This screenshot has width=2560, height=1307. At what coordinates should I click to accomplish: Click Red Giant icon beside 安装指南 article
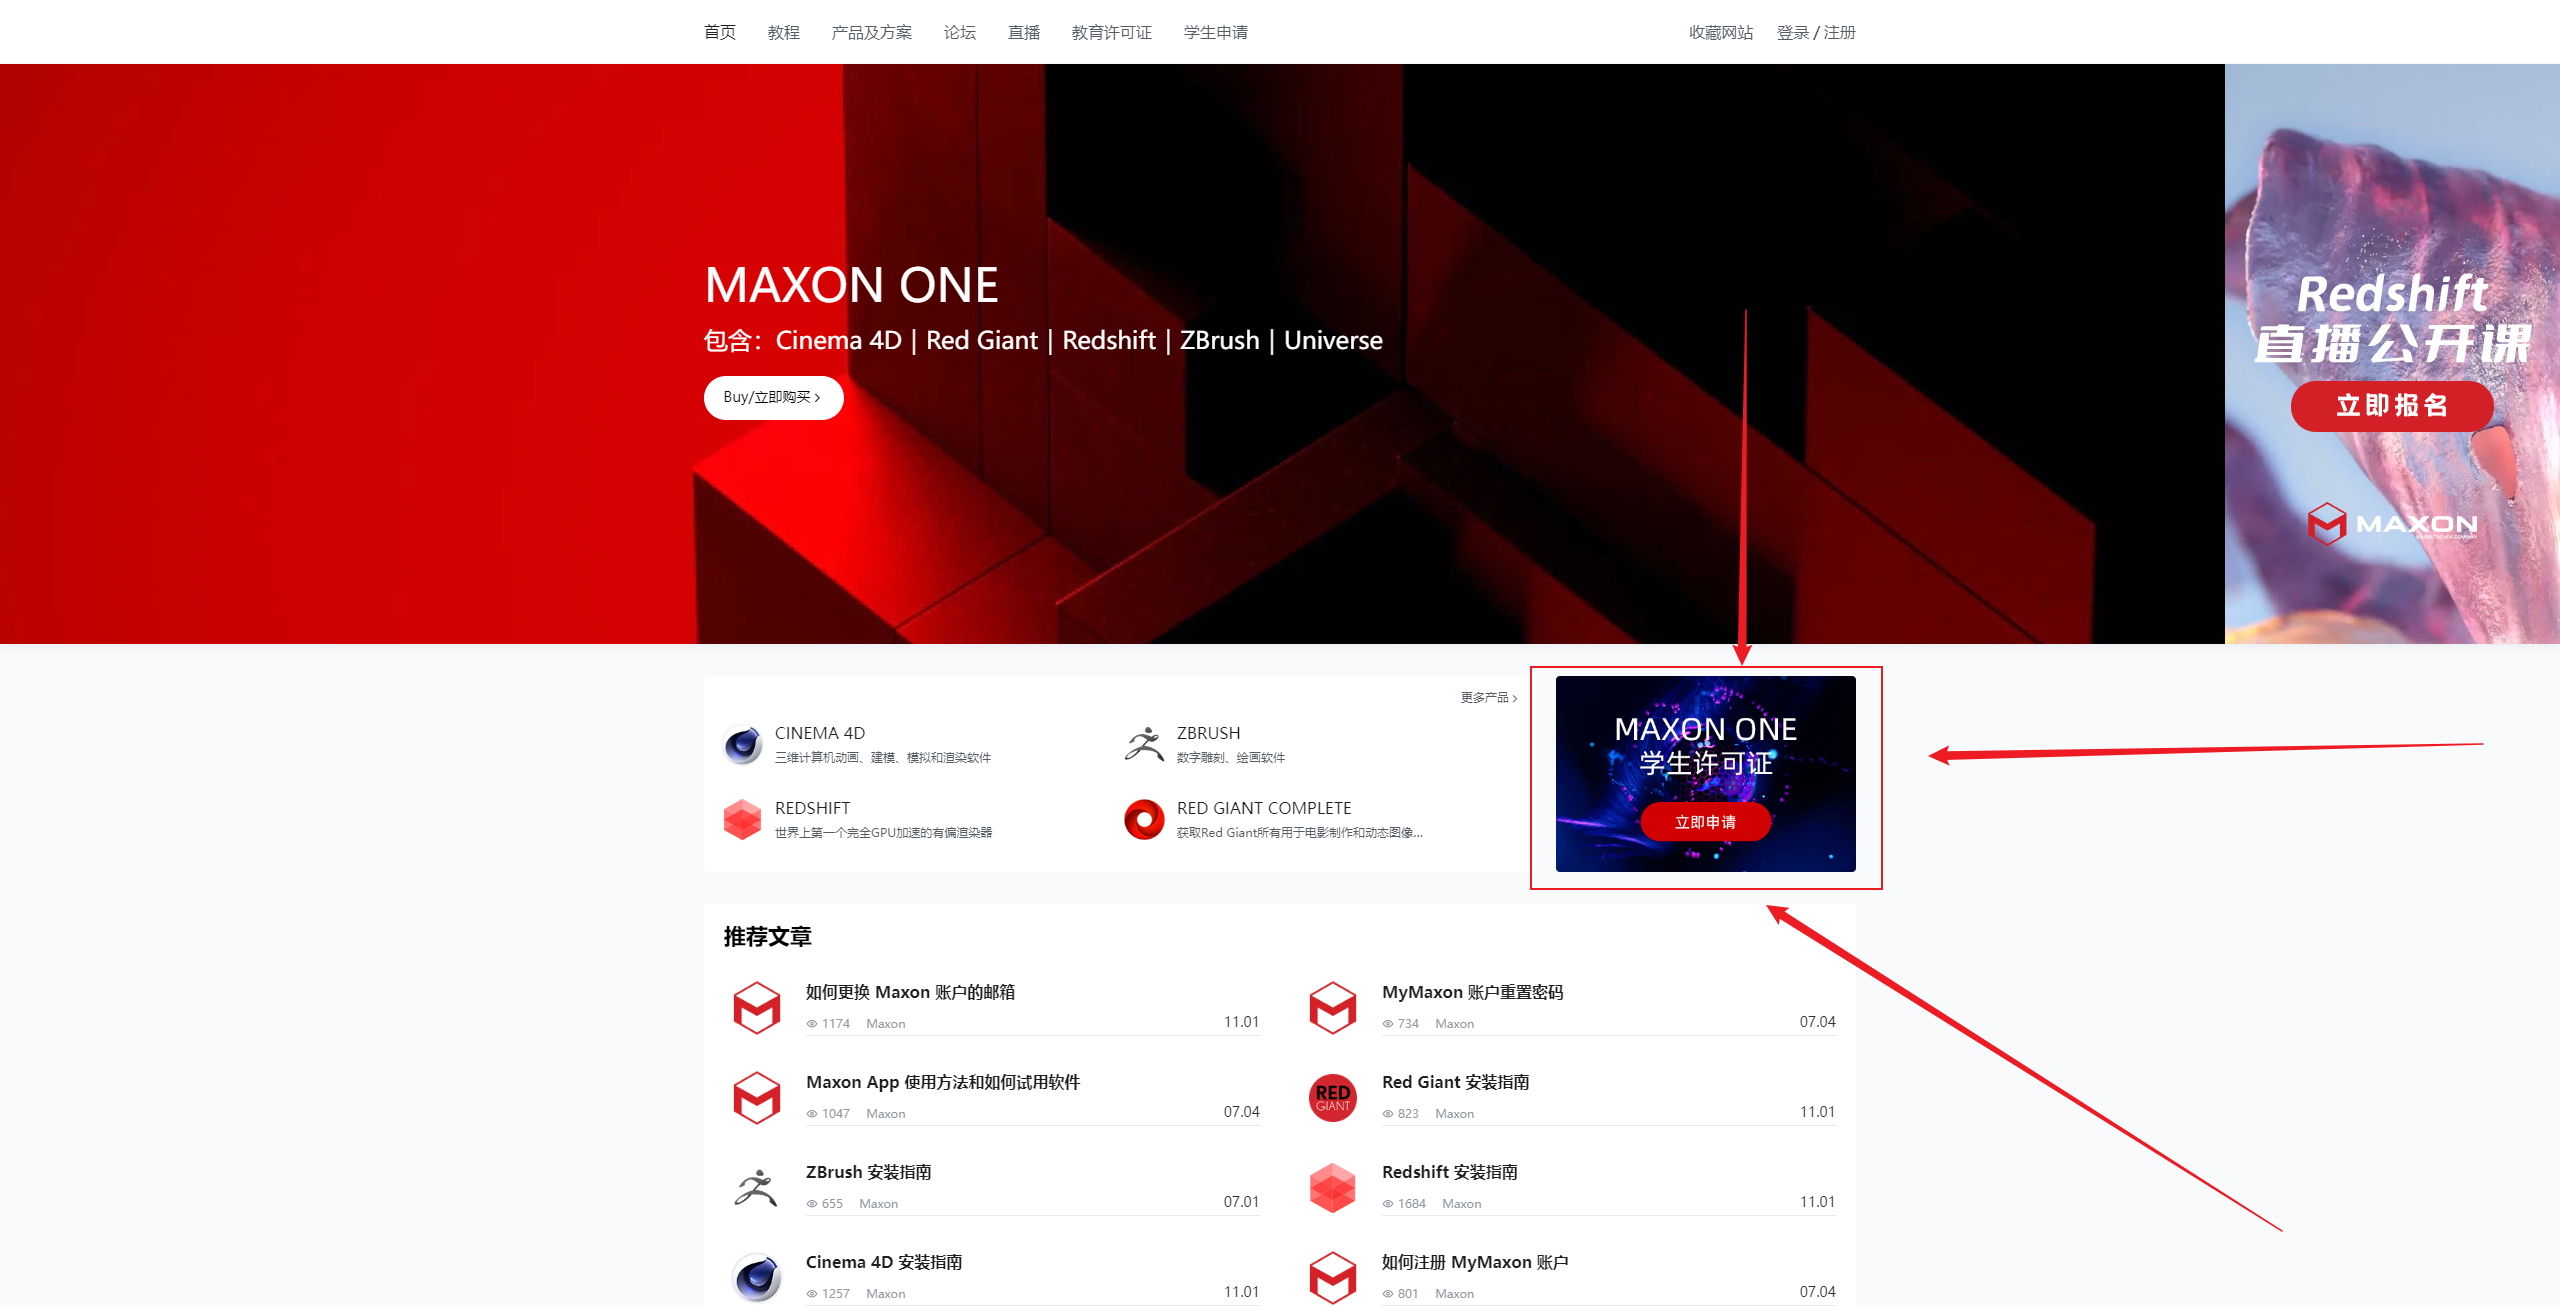click(1333, 1097)
